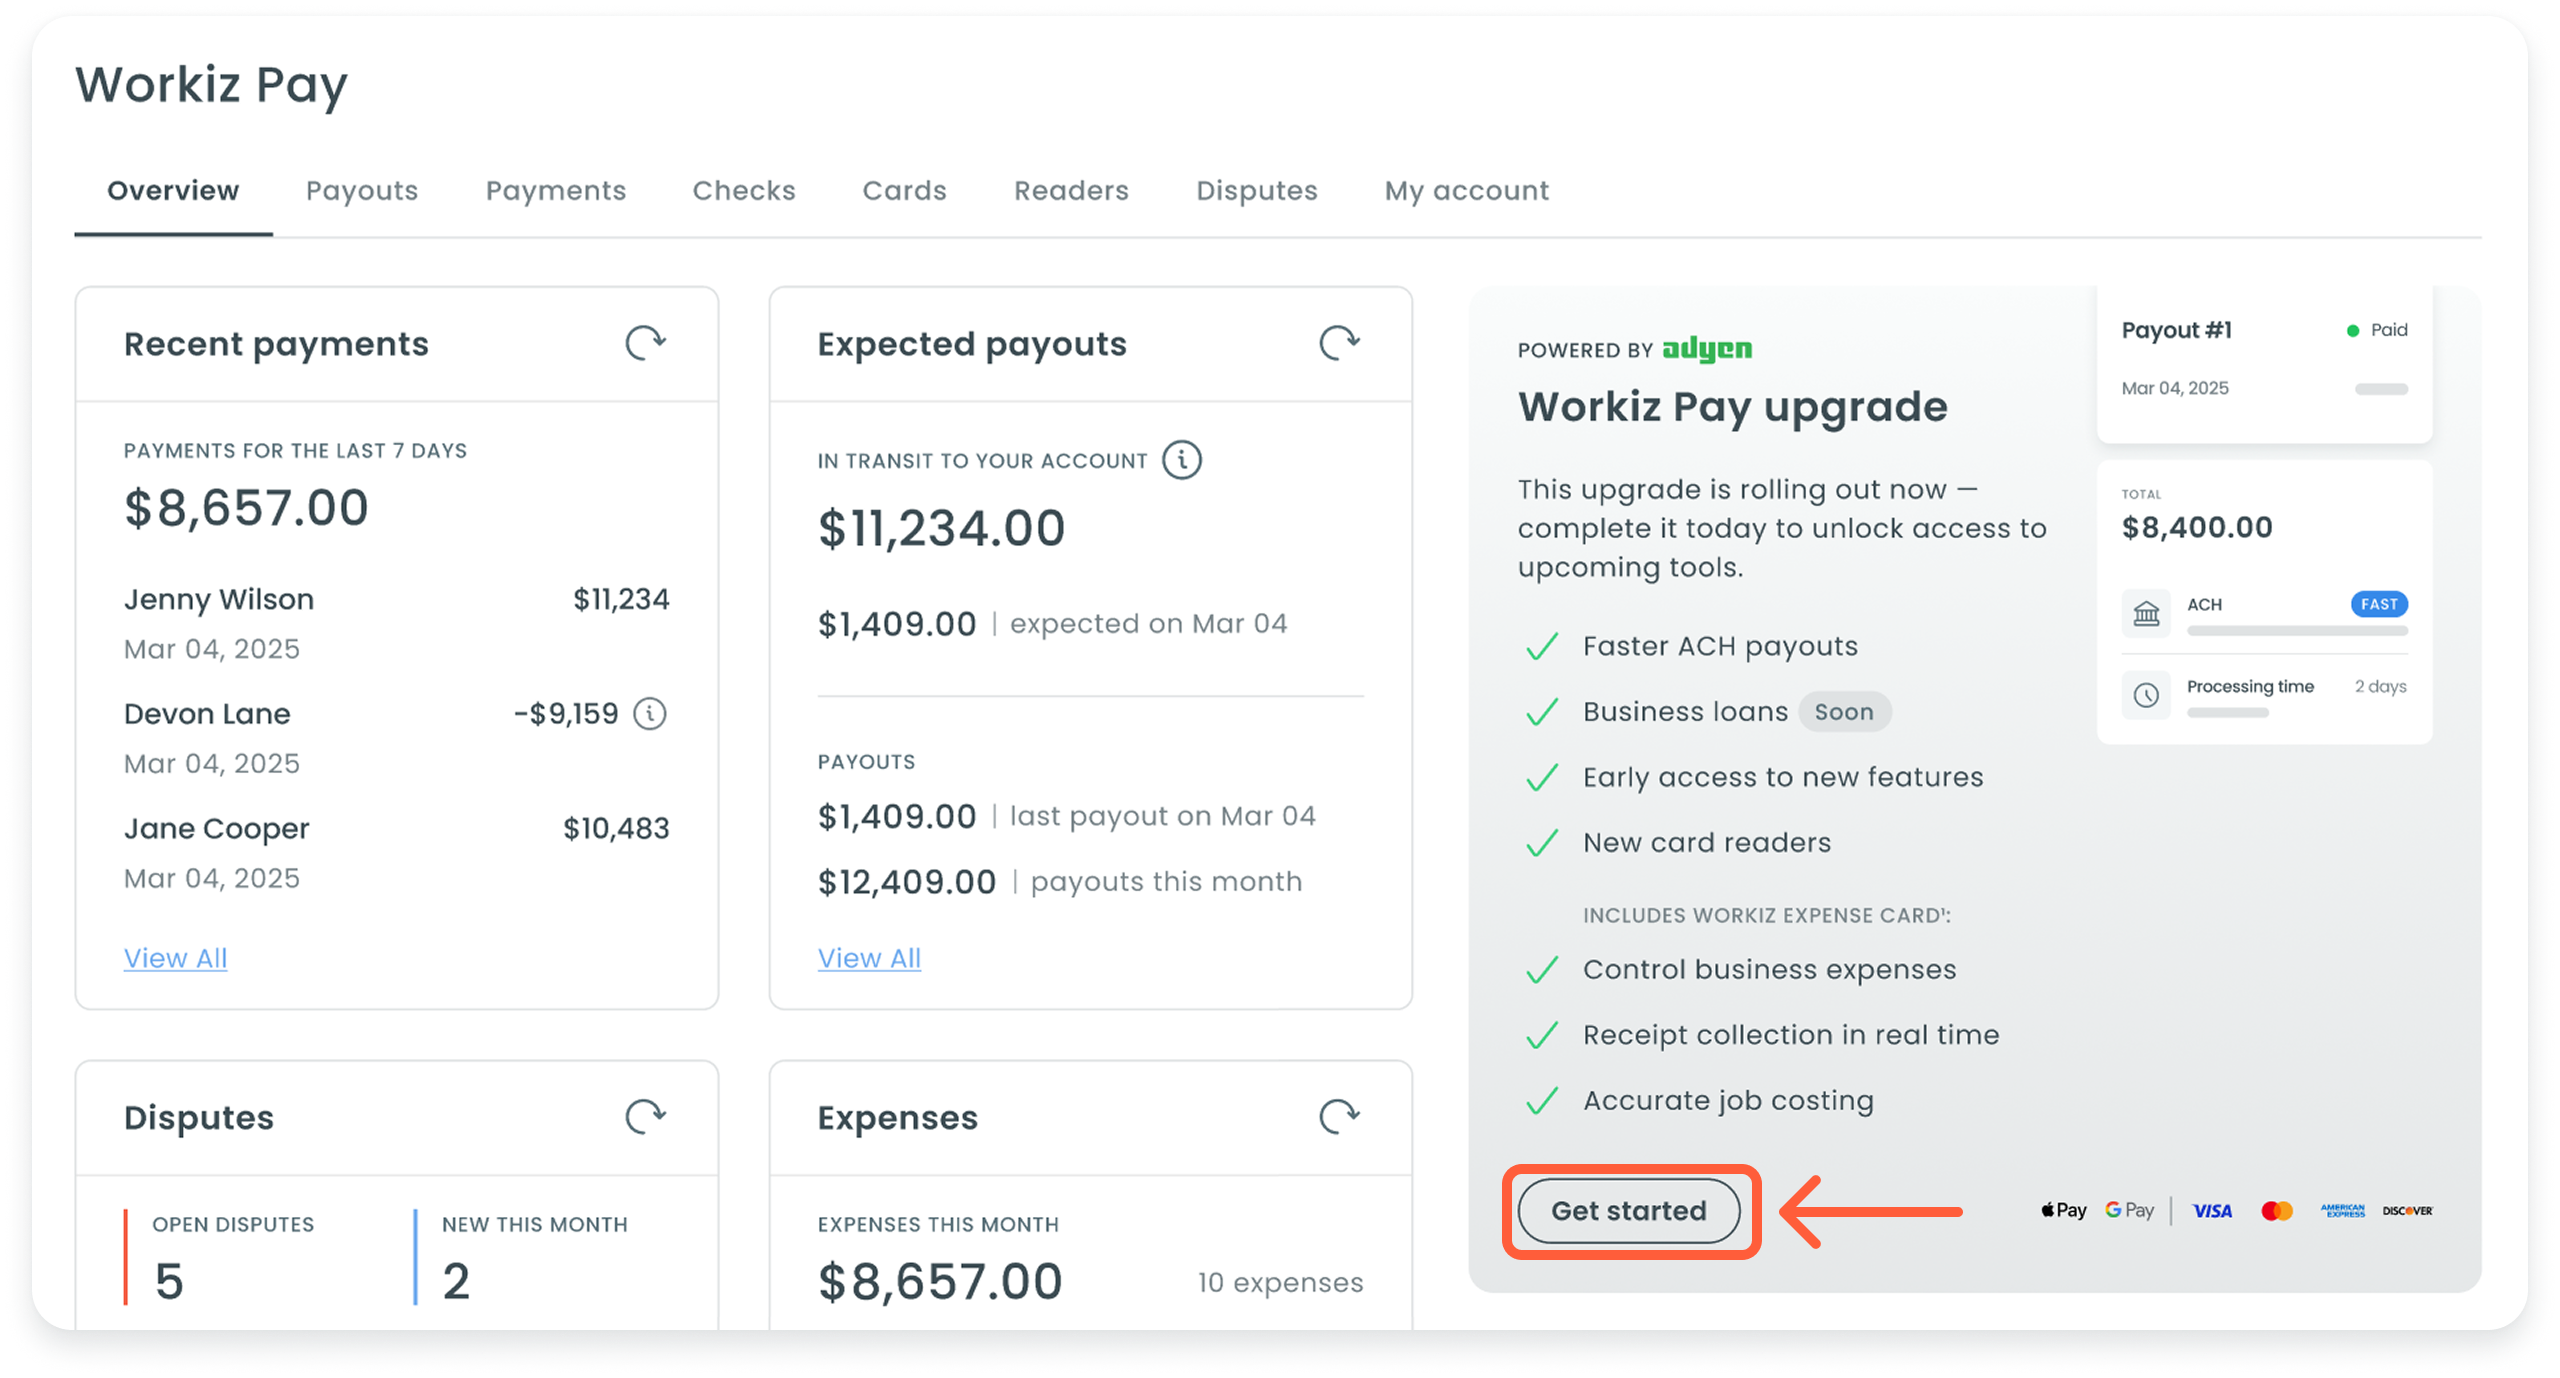Select the Jane Cooper payment entry
The width and height of the screenshot is (2560, 1378).
396,853
